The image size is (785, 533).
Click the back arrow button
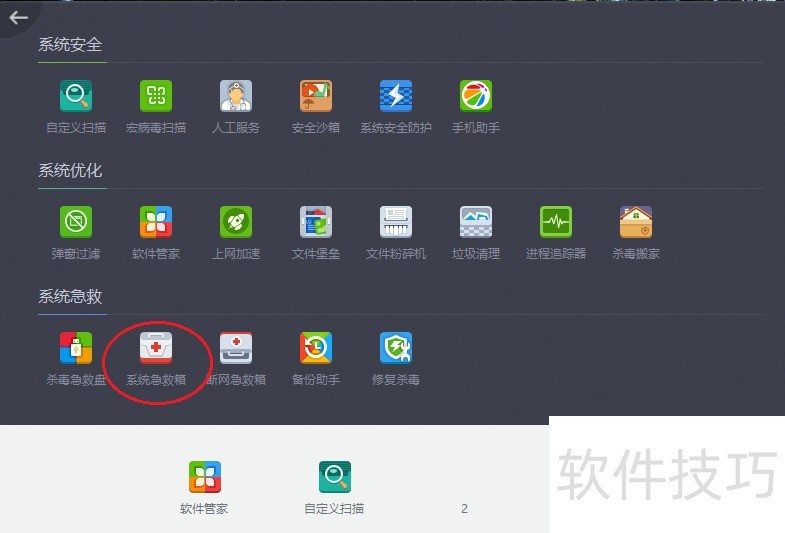18,17
